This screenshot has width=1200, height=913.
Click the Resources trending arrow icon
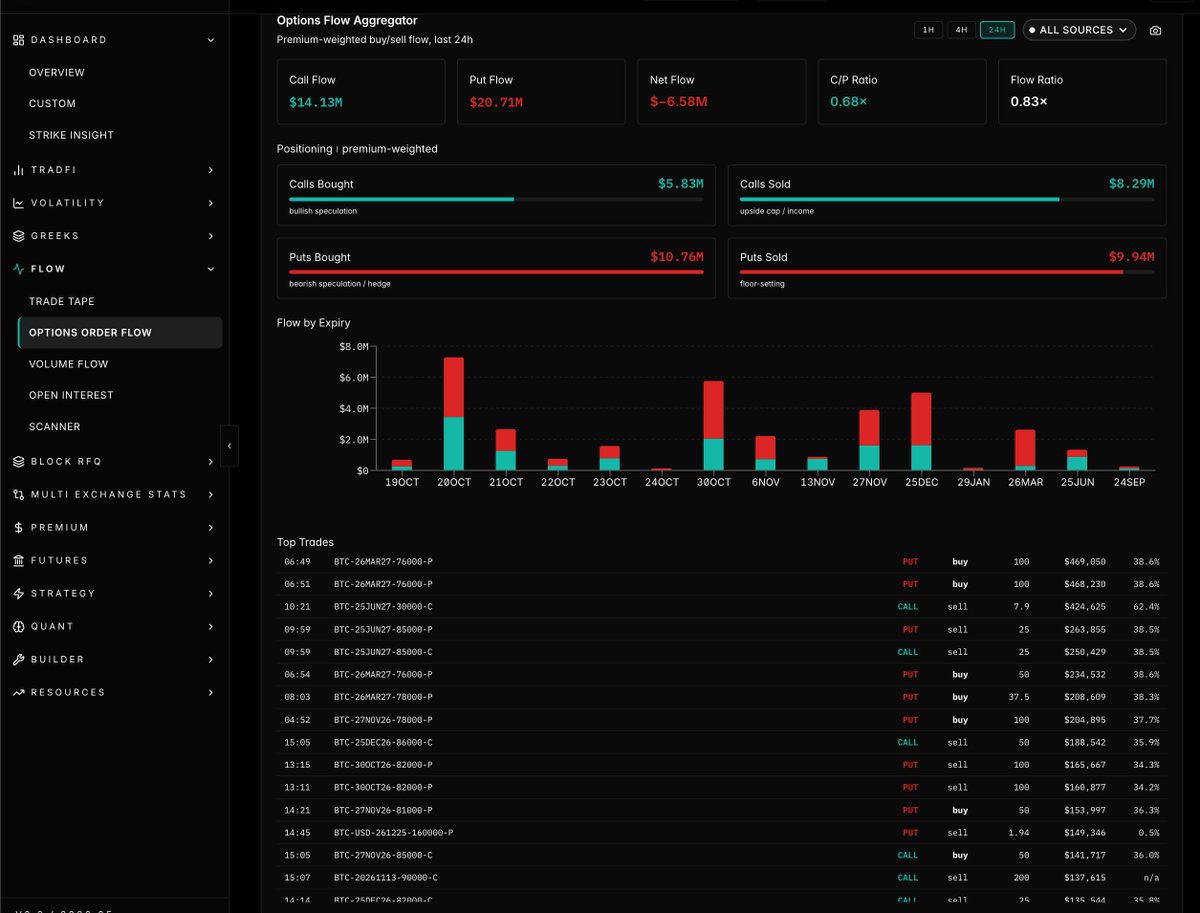pyautogui.click(x=18, y=693)
